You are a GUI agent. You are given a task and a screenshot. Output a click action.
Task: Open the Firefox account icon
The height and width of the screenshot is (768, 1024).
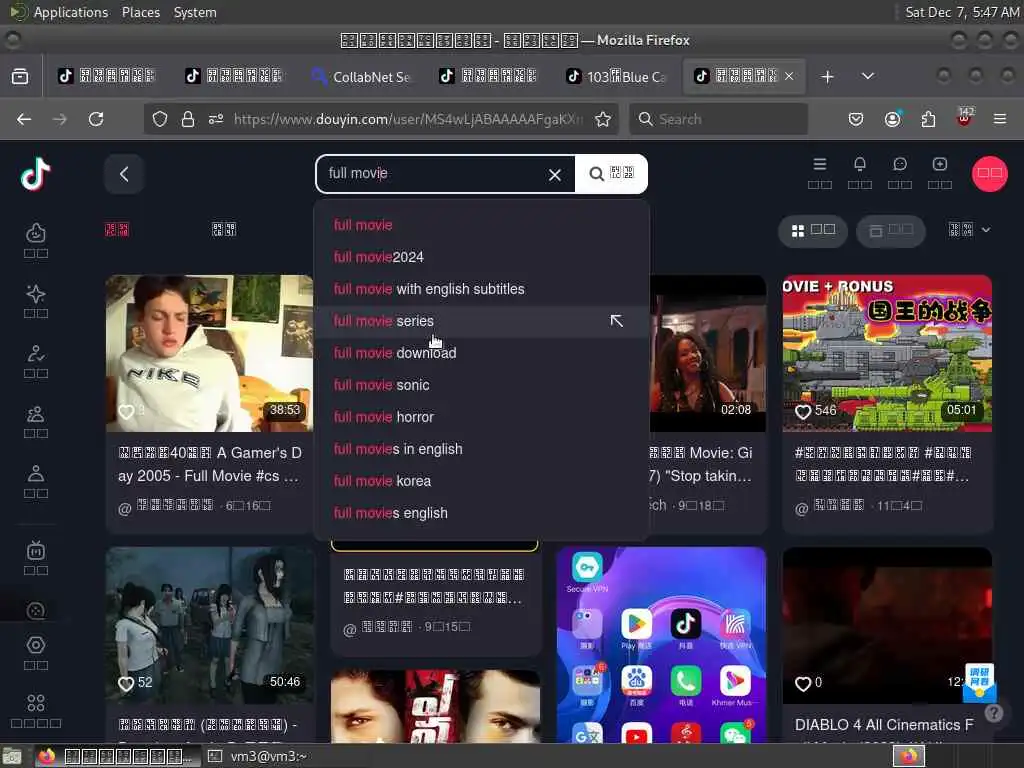(x=892, y=119)
